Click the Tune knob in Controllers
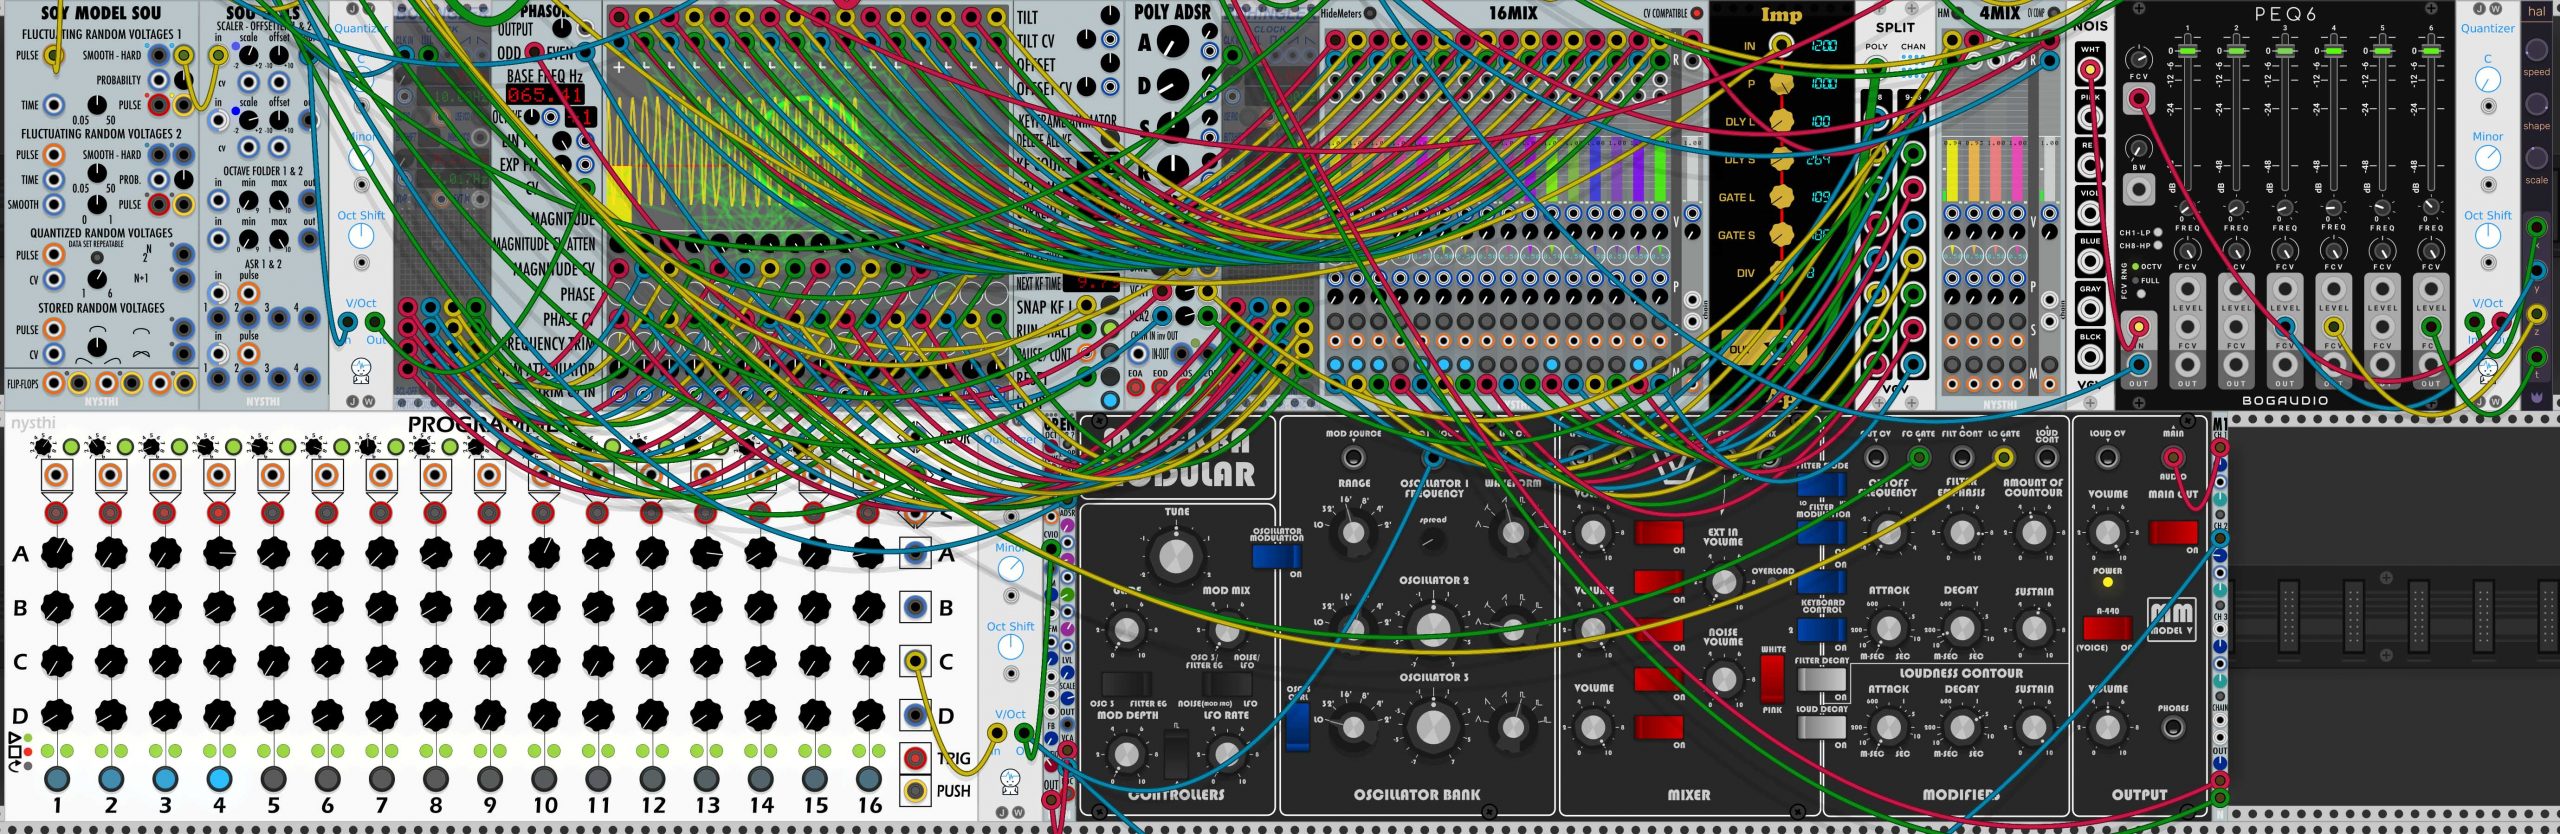Screen dimensions: 2560x834 (x=1176, y=555)
